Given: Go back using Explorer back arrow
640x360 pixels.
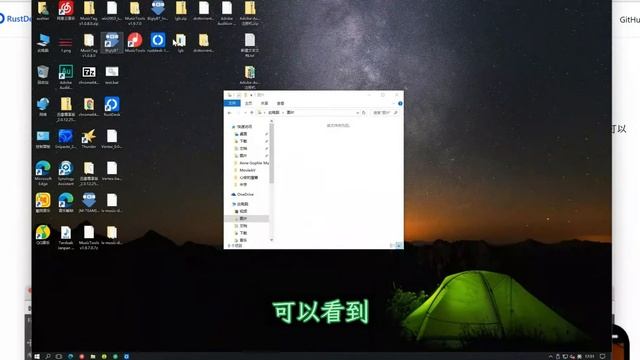Looking at the screenshot, I should click(230, 113).
